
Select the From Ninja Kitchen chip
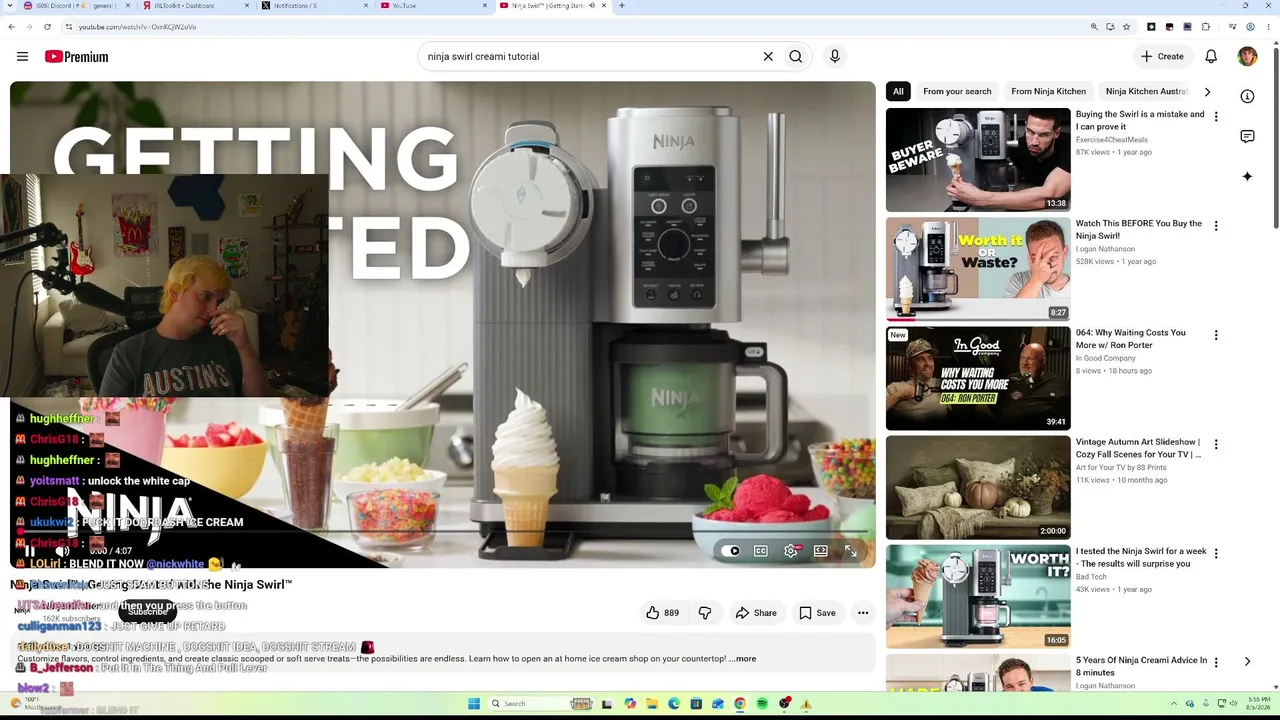point(1048,92)
